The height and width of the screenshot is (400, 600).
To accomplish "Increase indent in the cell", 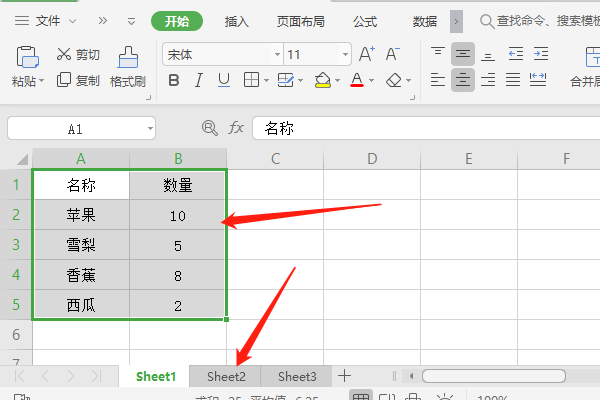I will tap(541, 54).
